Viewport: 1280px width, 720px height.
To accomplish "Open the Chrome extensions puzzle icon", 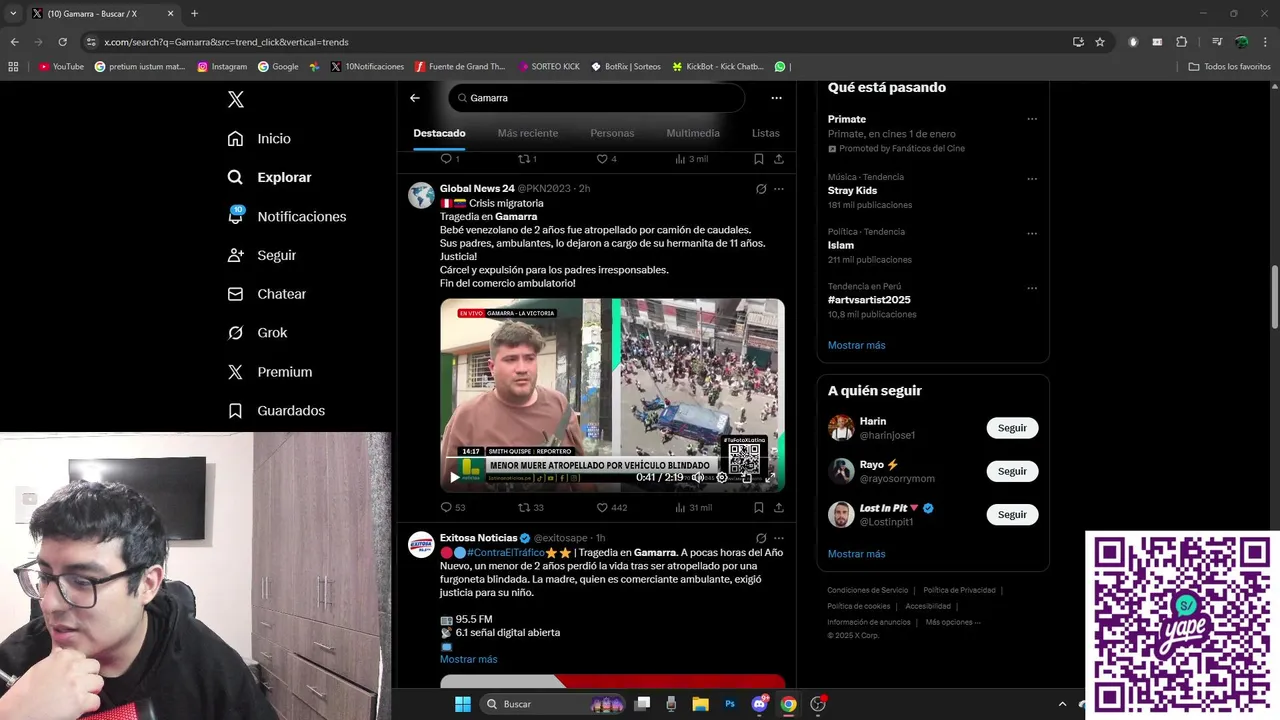I will point(1181,42).
